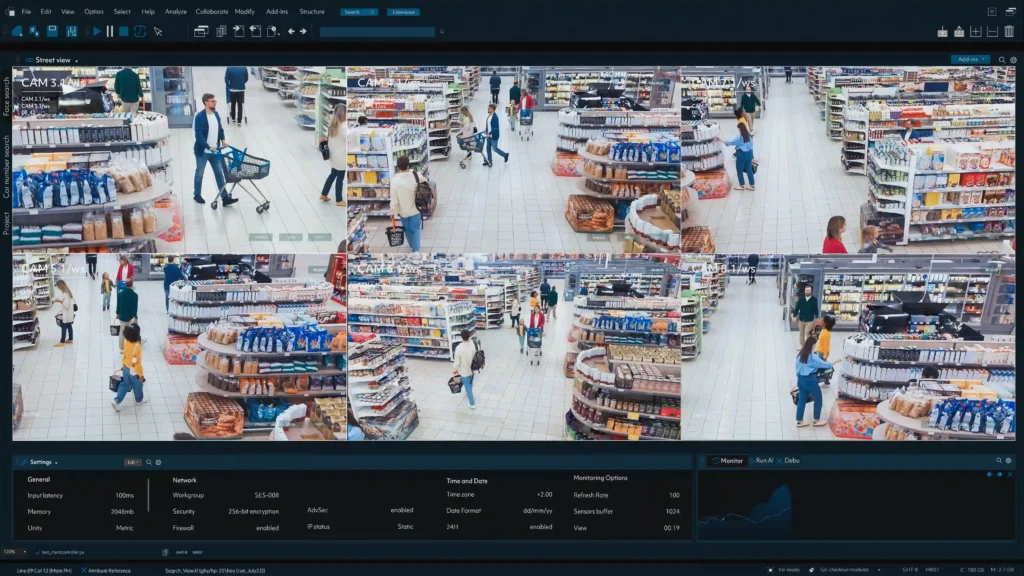Select the CAM 5 camera feed thumbnail
This screenshot has width=1024, height=576.
[180, 346]
